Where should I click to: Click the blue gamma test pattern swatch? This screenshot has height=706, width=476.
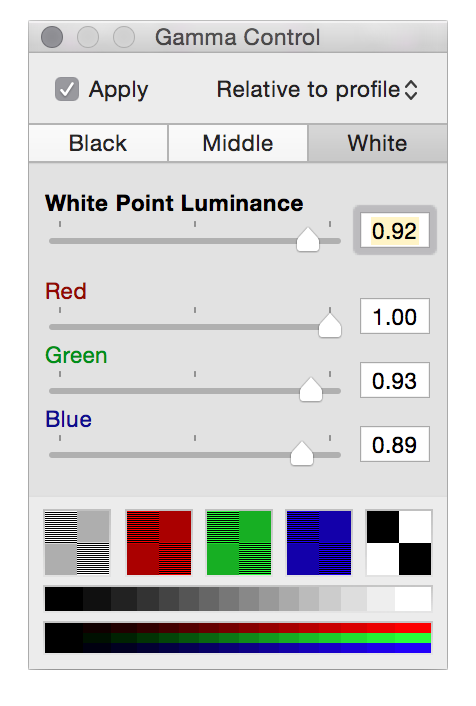coord(319,543)
